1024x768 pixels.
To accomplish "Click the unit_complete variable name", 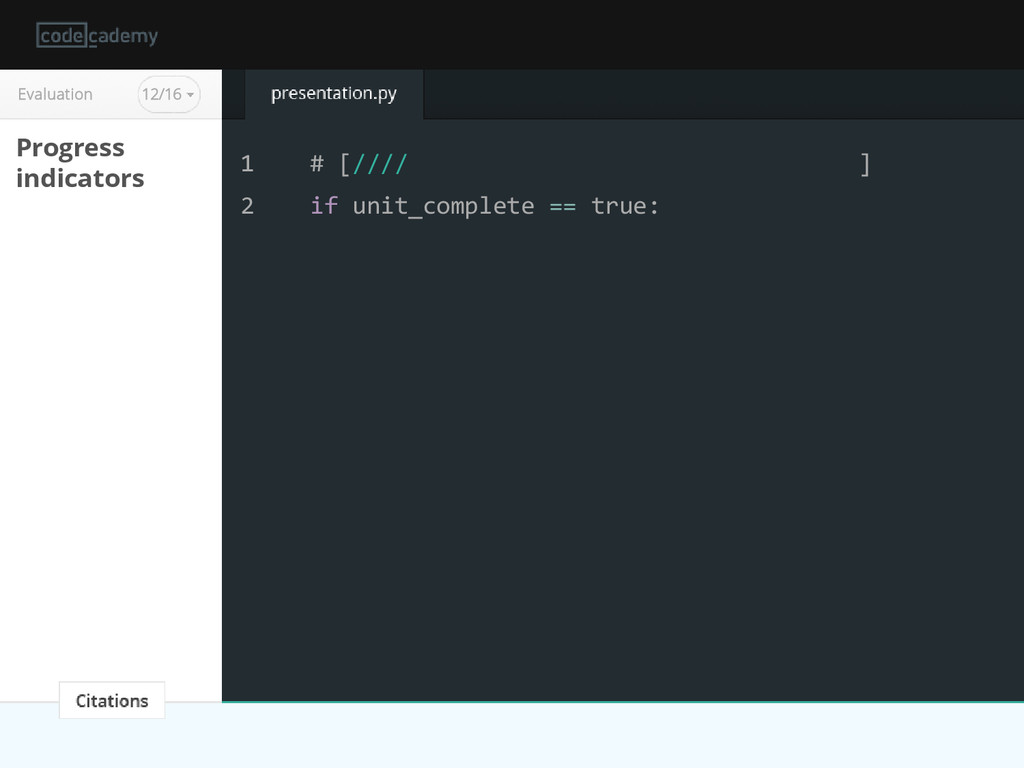I will coord(443,206).
